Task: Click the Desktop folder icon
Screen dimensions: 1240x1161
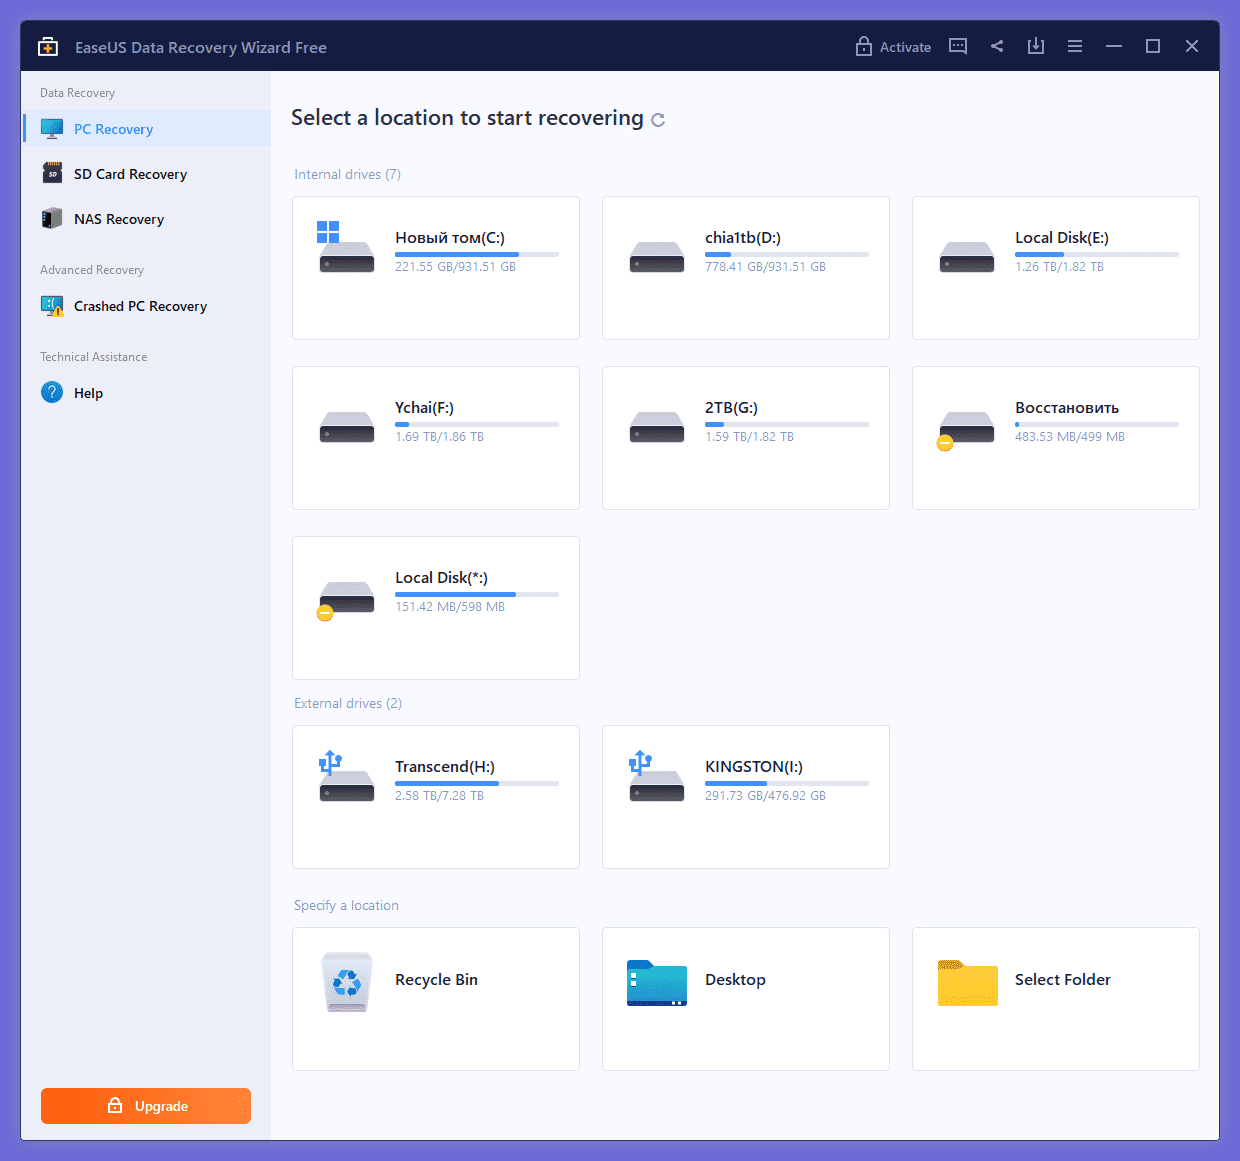Action: click(657, 983)
